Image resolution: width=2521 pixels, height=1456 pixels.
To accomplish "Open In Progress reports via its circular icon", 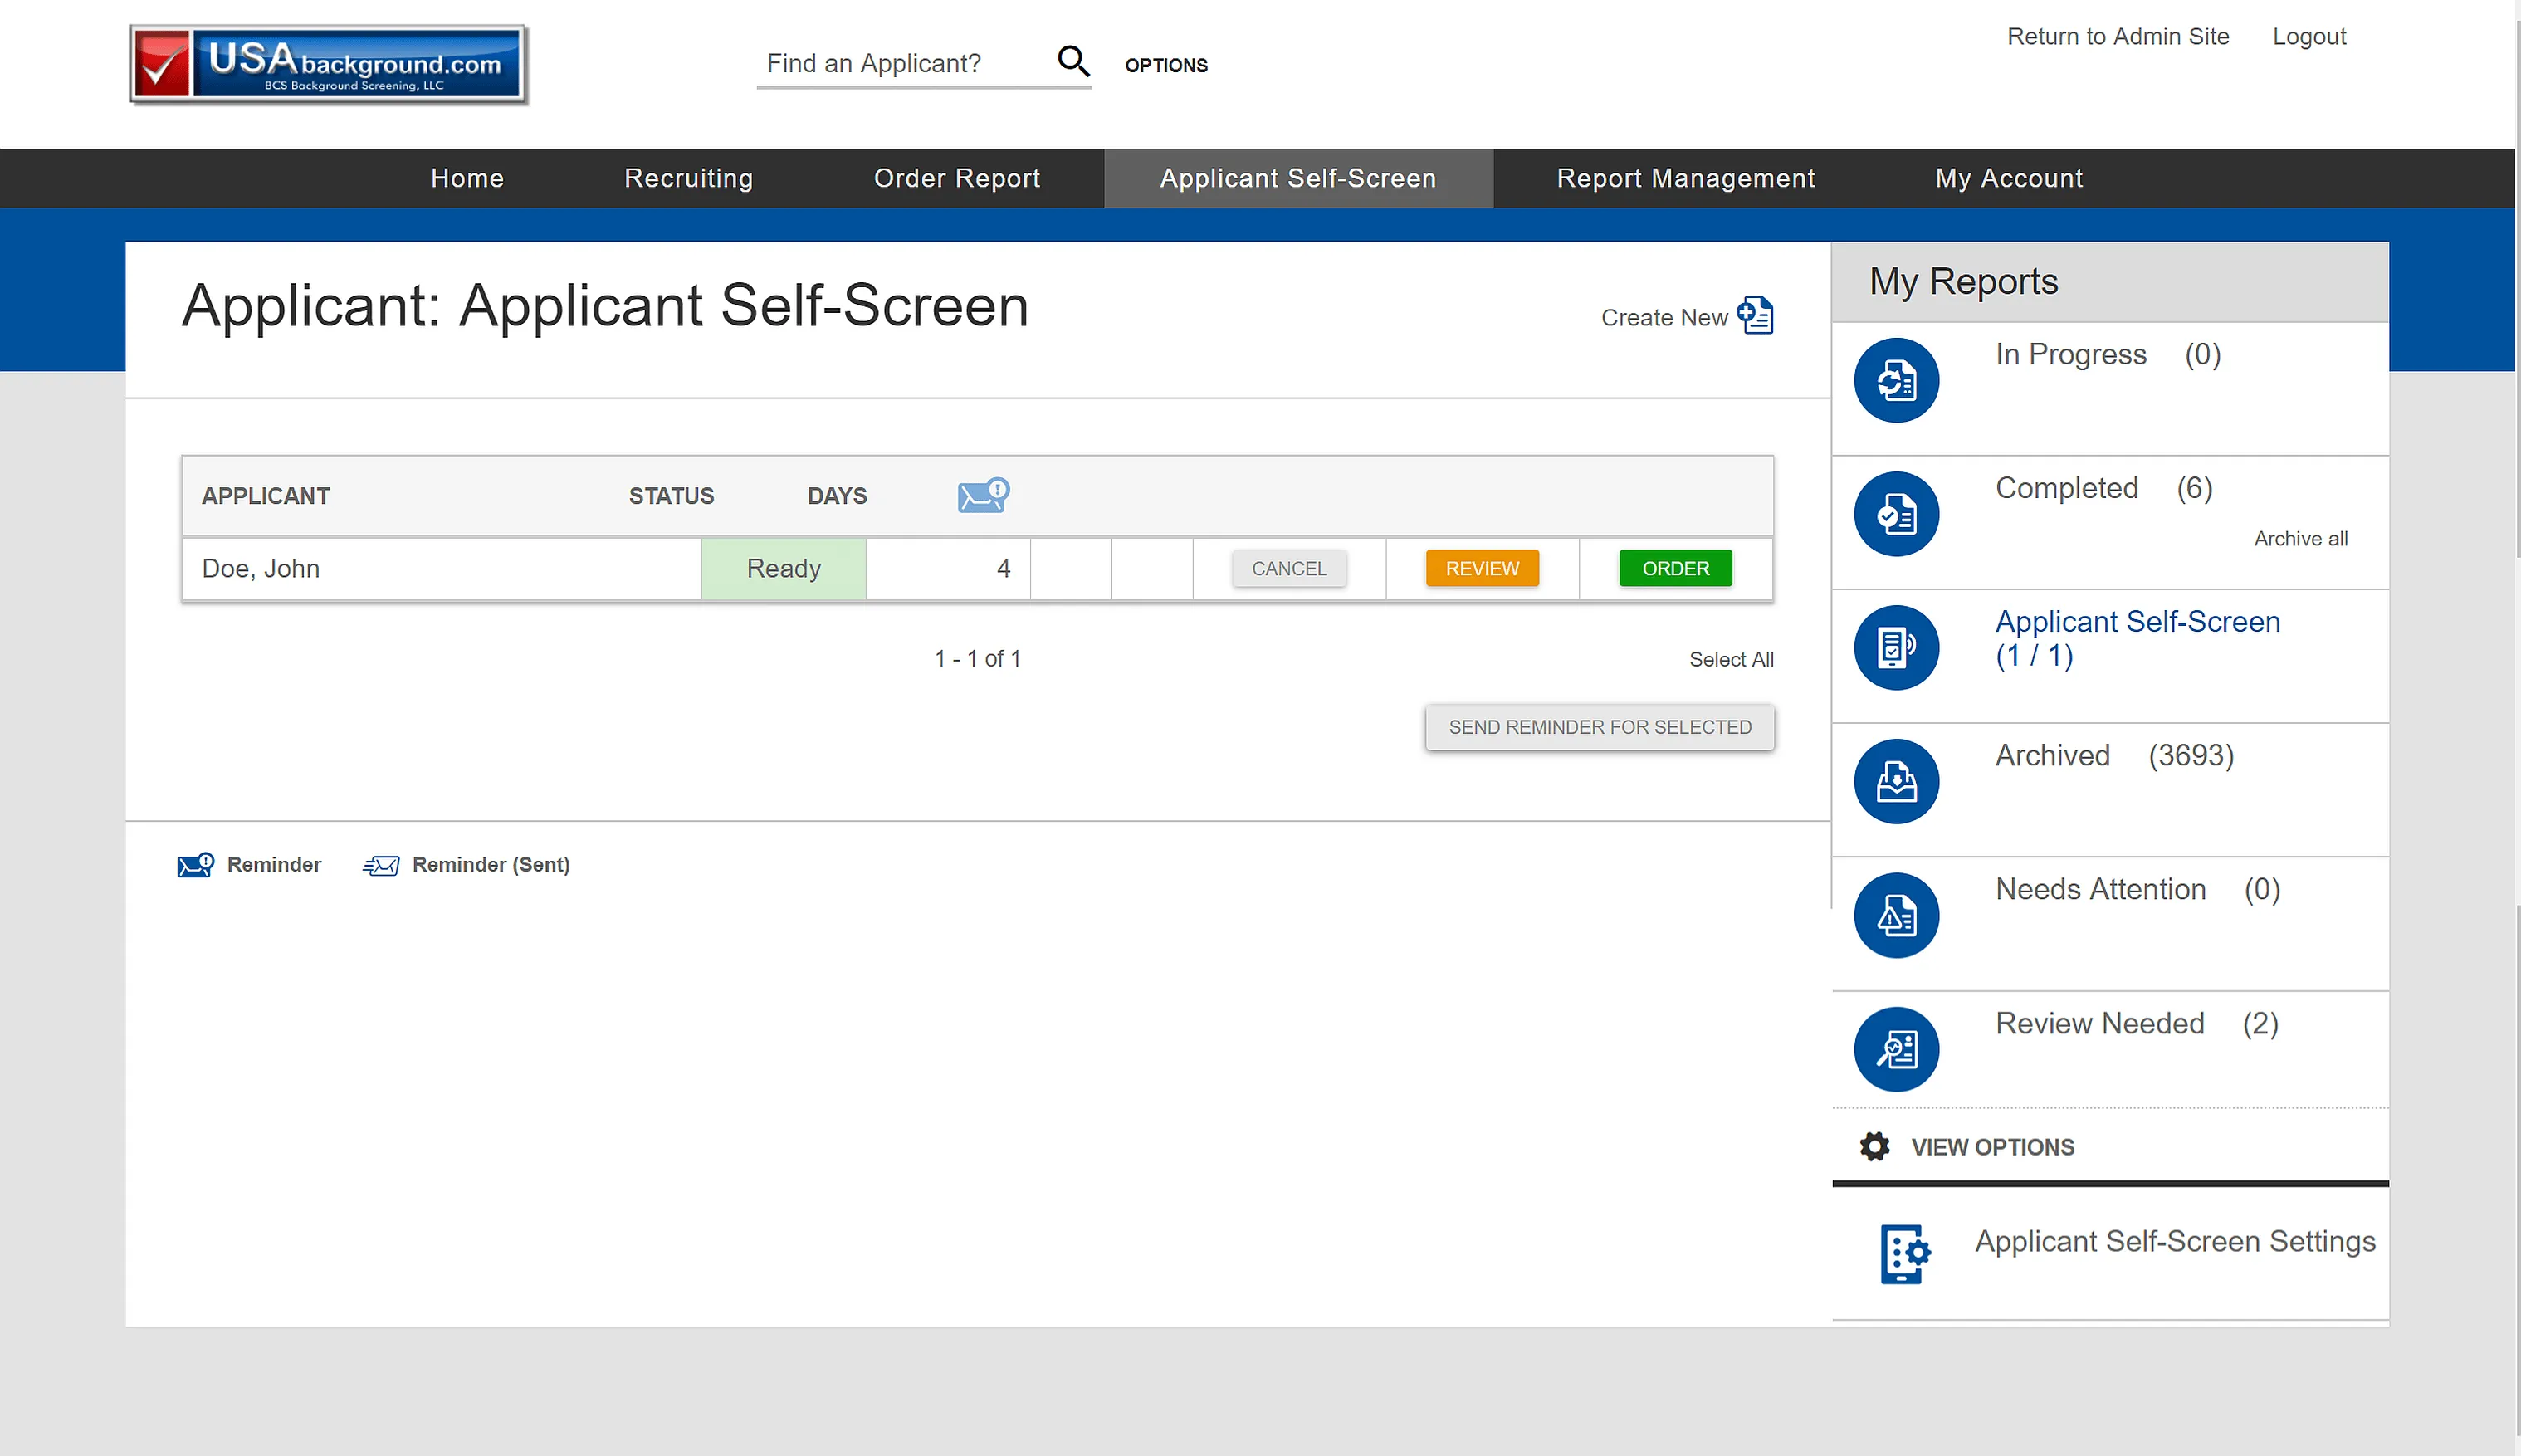I will (1896, 380).
